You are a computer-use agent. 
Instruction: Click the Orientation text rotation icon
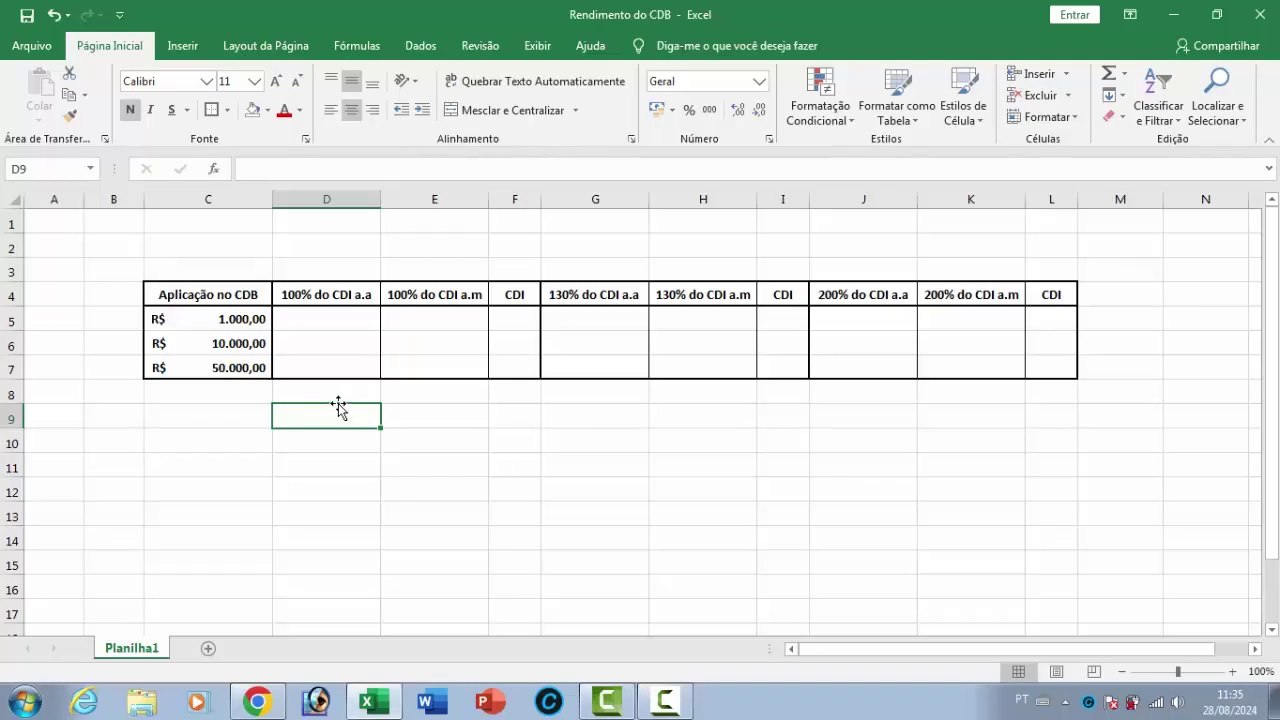[x=402, y=81]
